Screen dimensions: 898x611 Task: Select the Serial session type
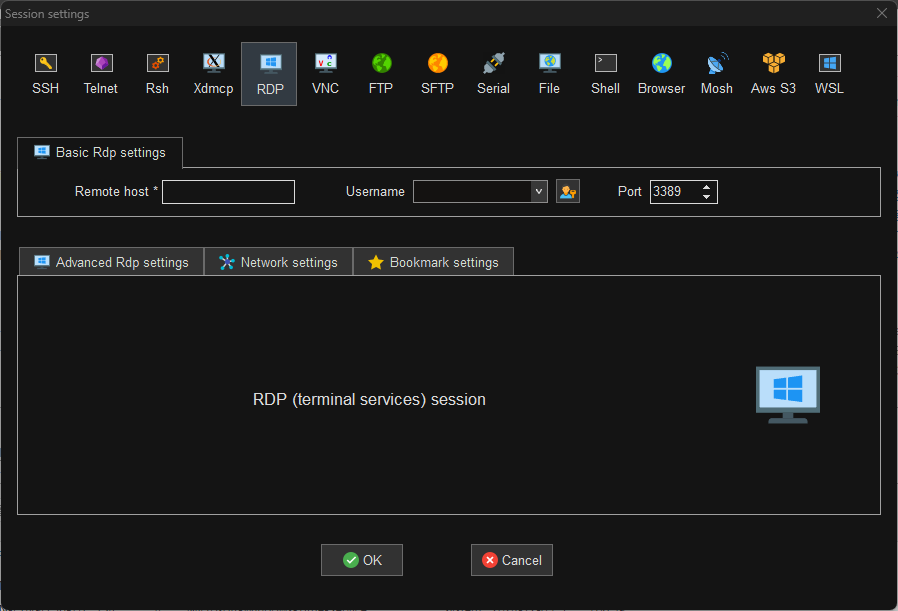(x=493, y=72)
